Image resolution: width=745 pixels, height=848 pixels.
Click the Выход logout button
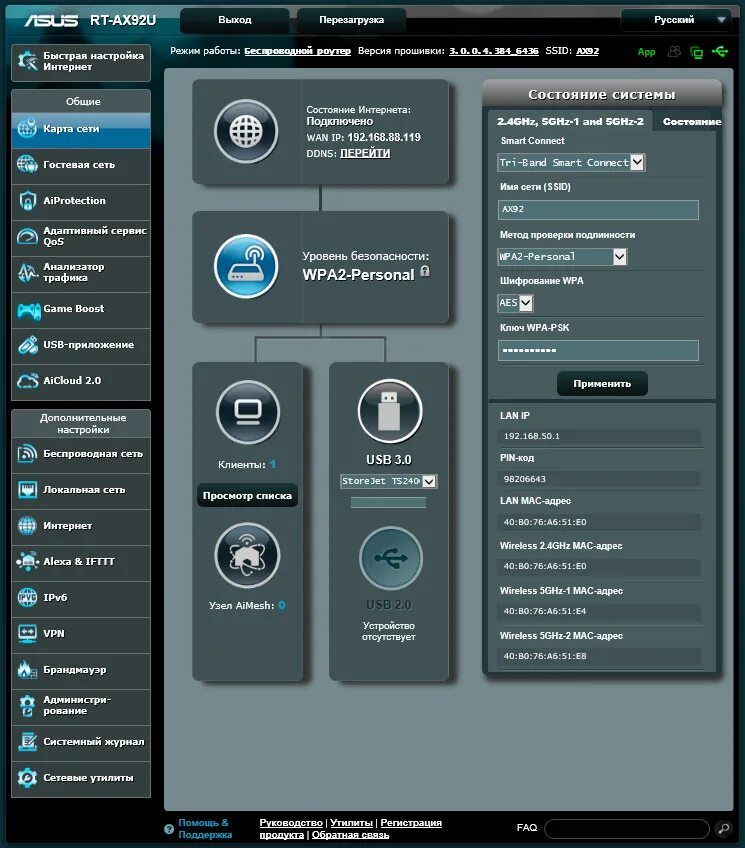click(x=235, y=20)
